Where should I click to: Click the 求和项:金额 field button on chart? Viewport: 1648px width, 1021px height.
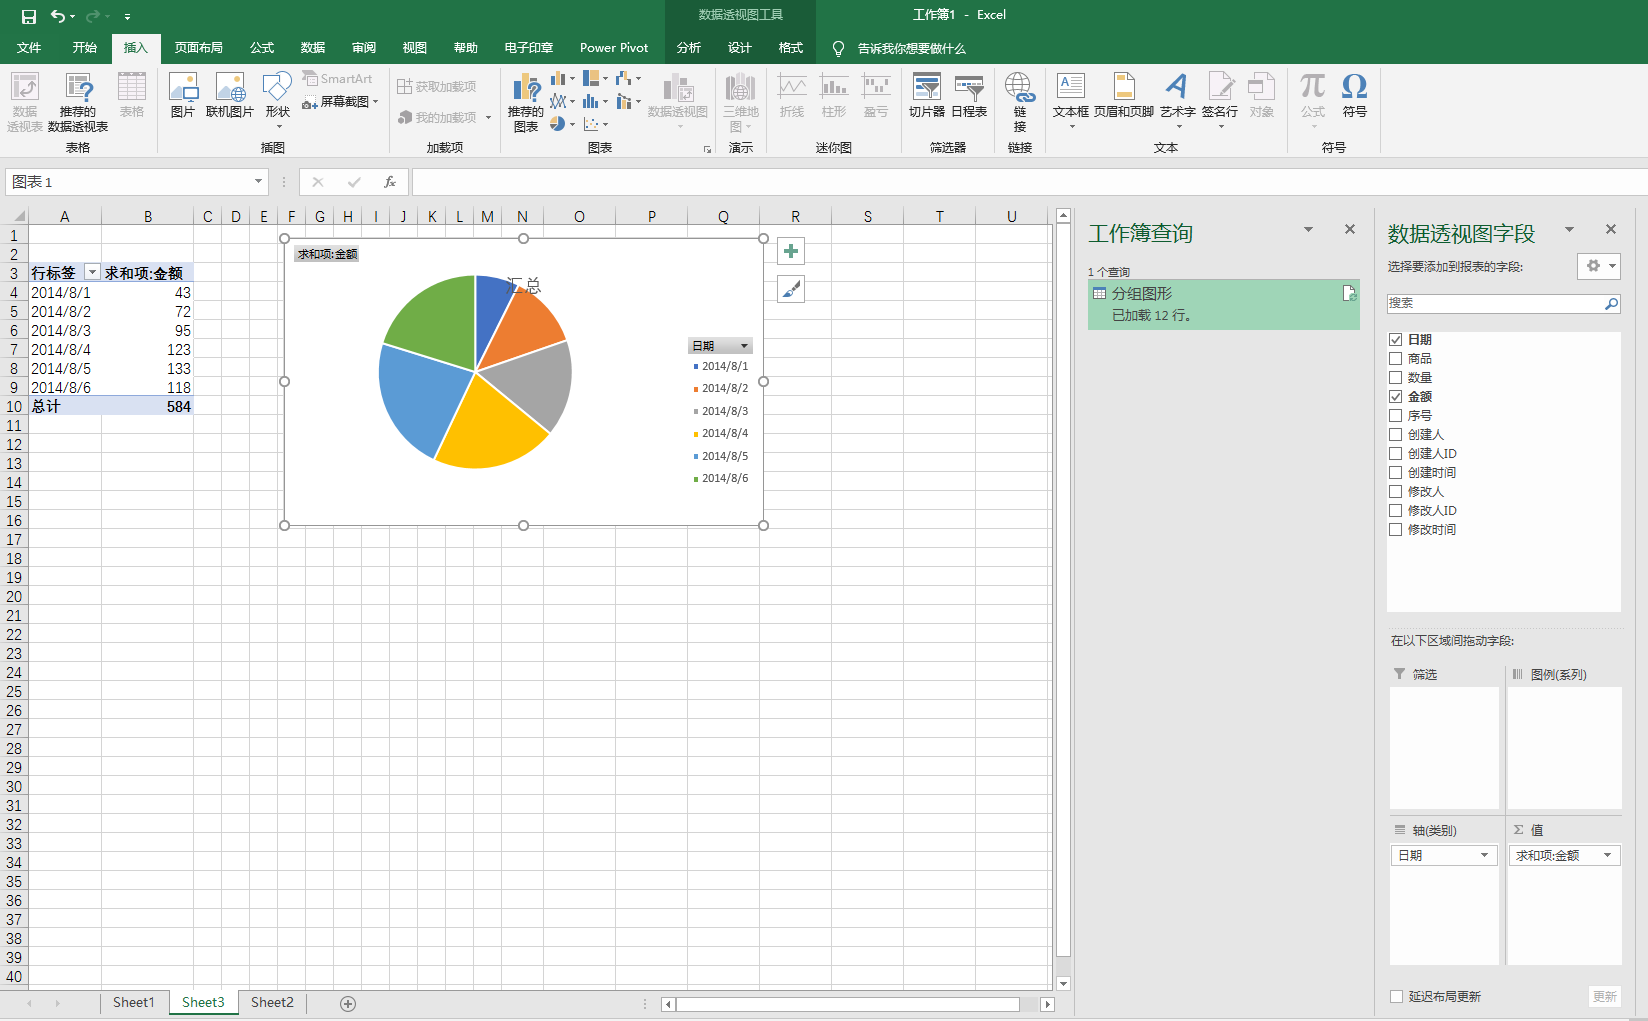pyautogui.click(x=327, y=254)
